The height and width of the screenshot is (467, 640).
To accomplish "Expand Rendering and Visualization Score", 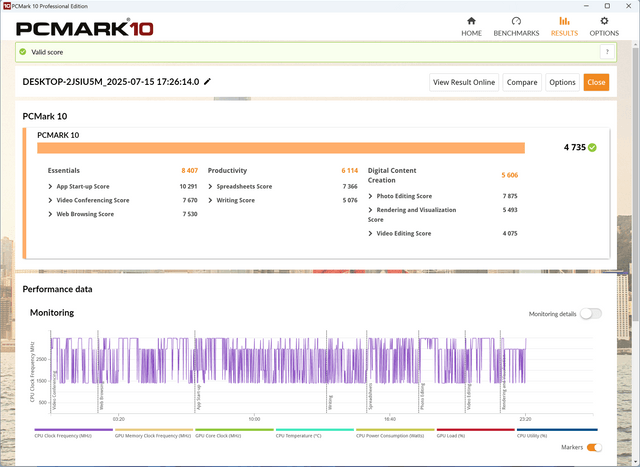I will point(370,210).
